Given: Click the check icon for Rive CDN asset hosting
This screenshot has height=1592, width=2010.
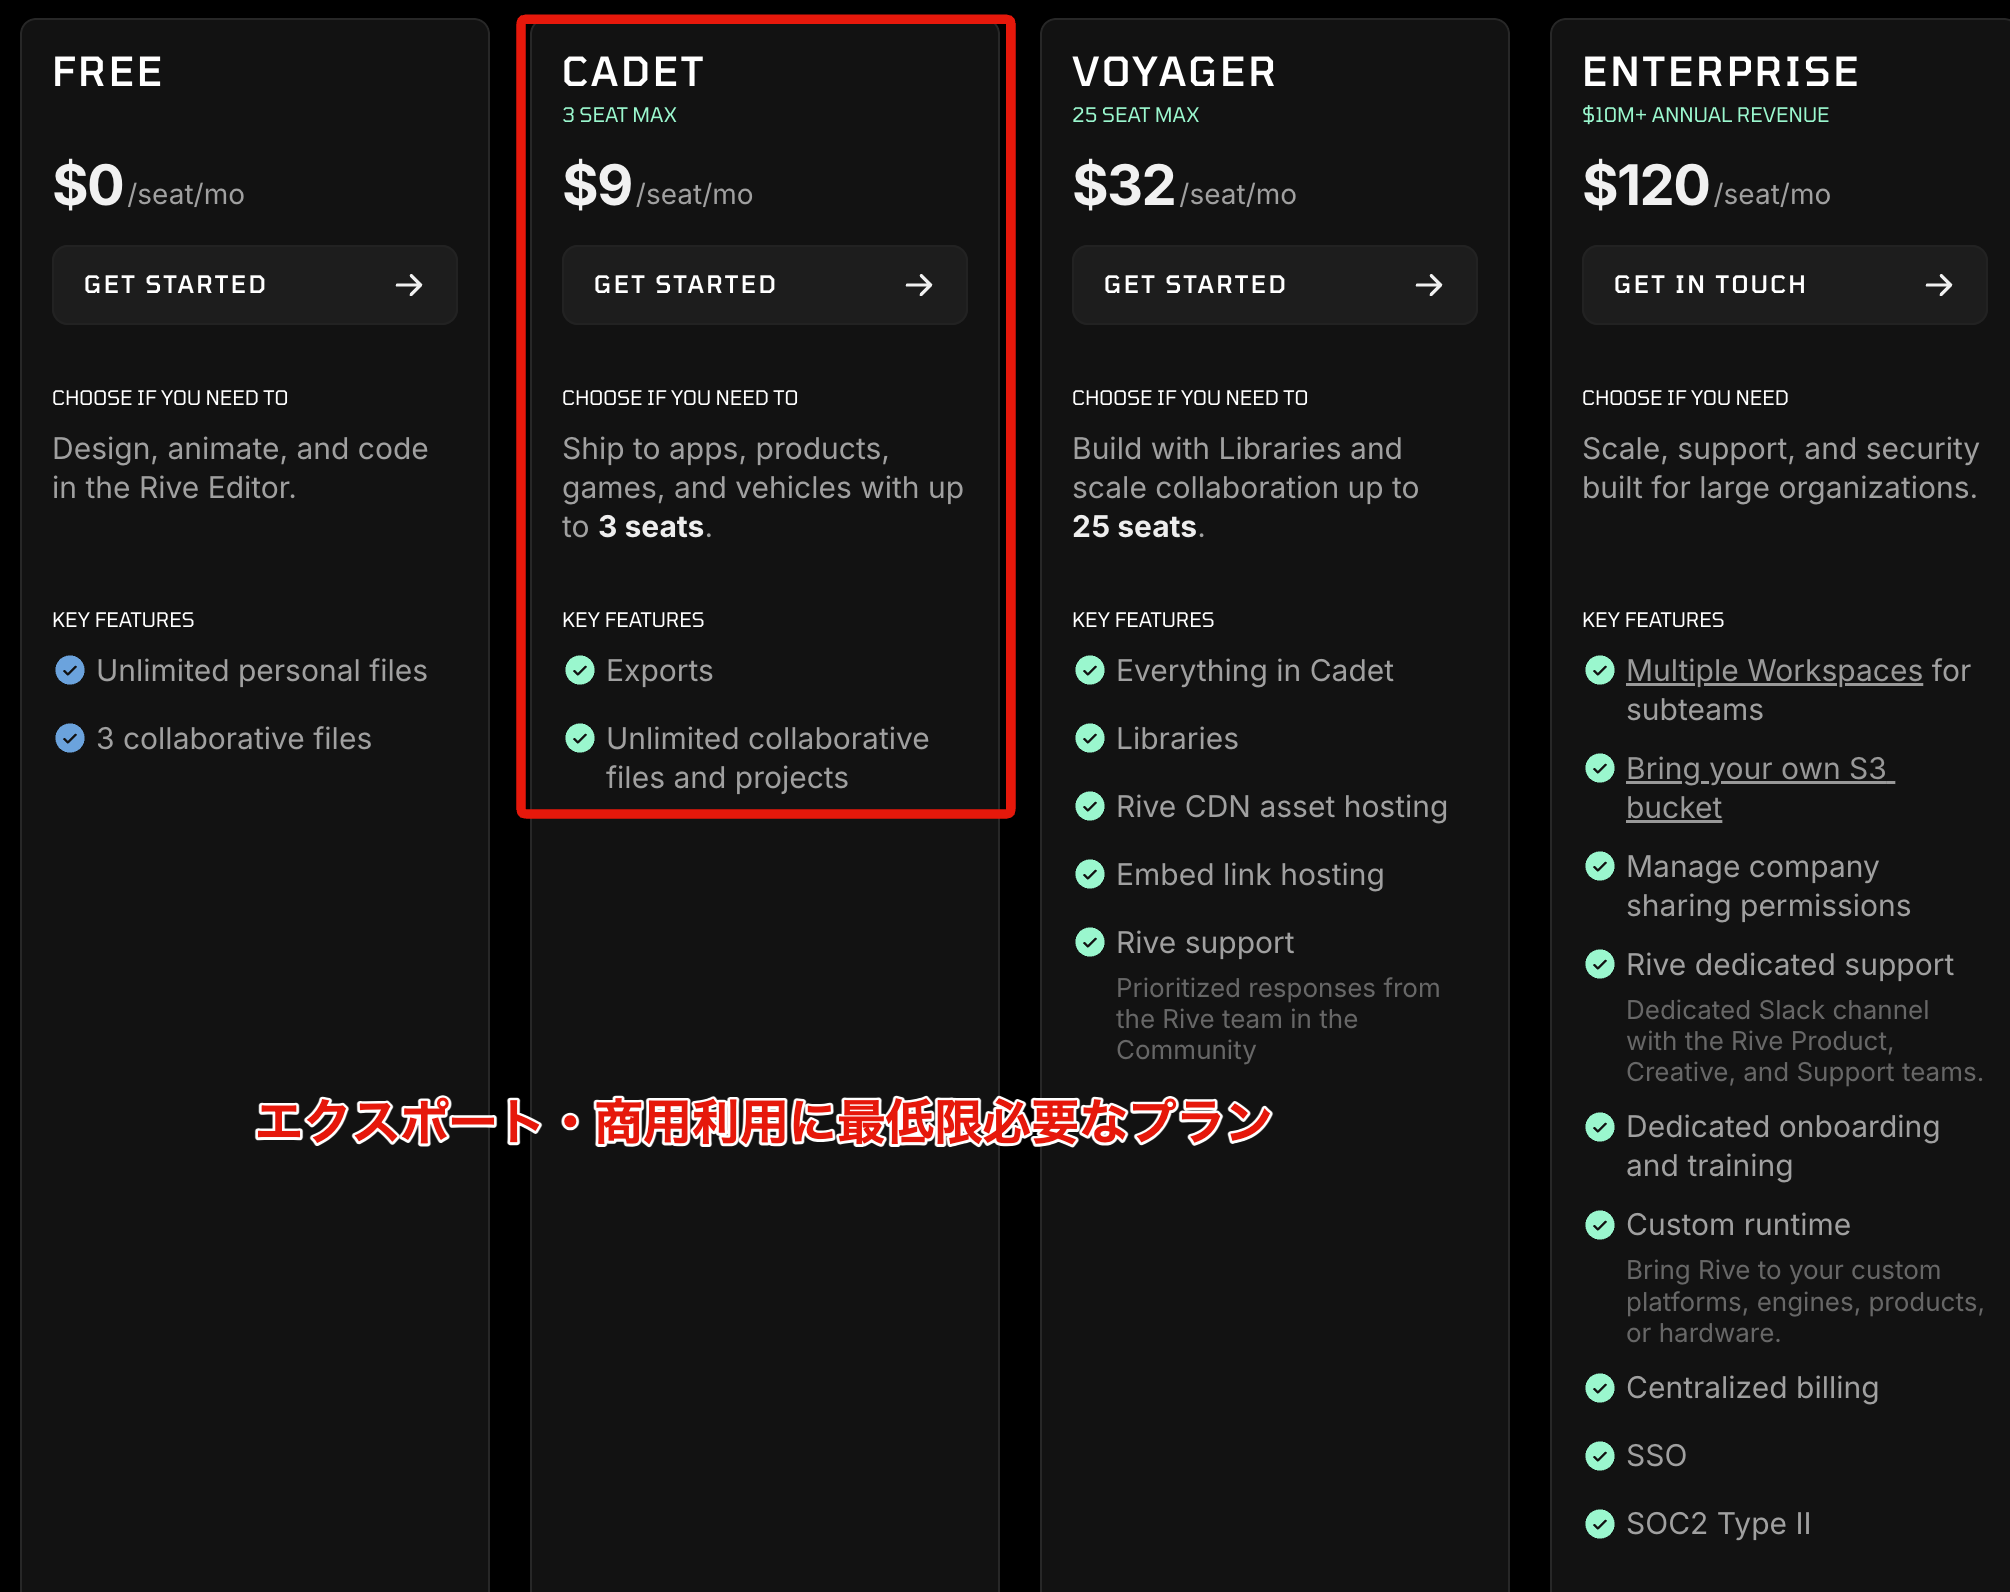Looking at the screenshot, I should pyautogui.click(x=1090, y=806).
